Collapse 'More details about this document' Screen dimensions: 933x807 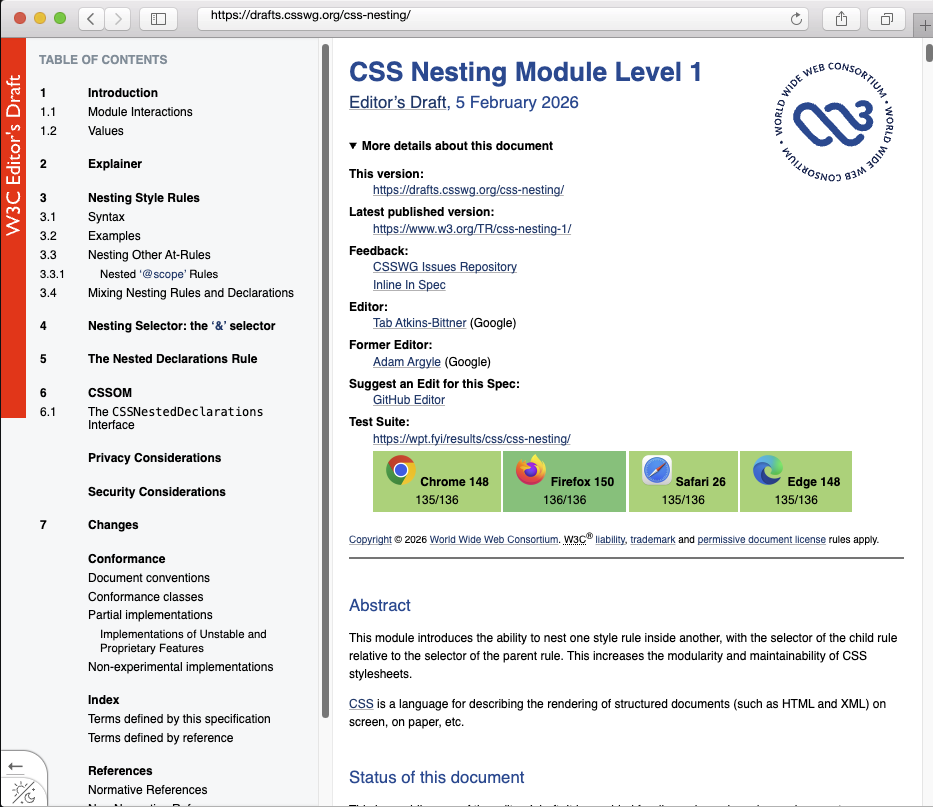451,146
